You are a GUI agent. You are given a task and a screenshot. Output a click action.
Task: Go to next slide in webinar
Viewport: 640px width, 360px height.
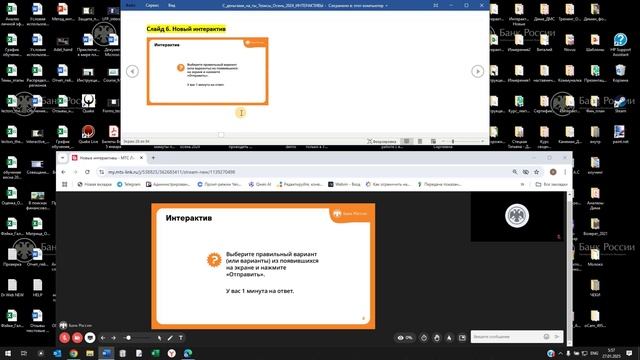coord(113,338)
